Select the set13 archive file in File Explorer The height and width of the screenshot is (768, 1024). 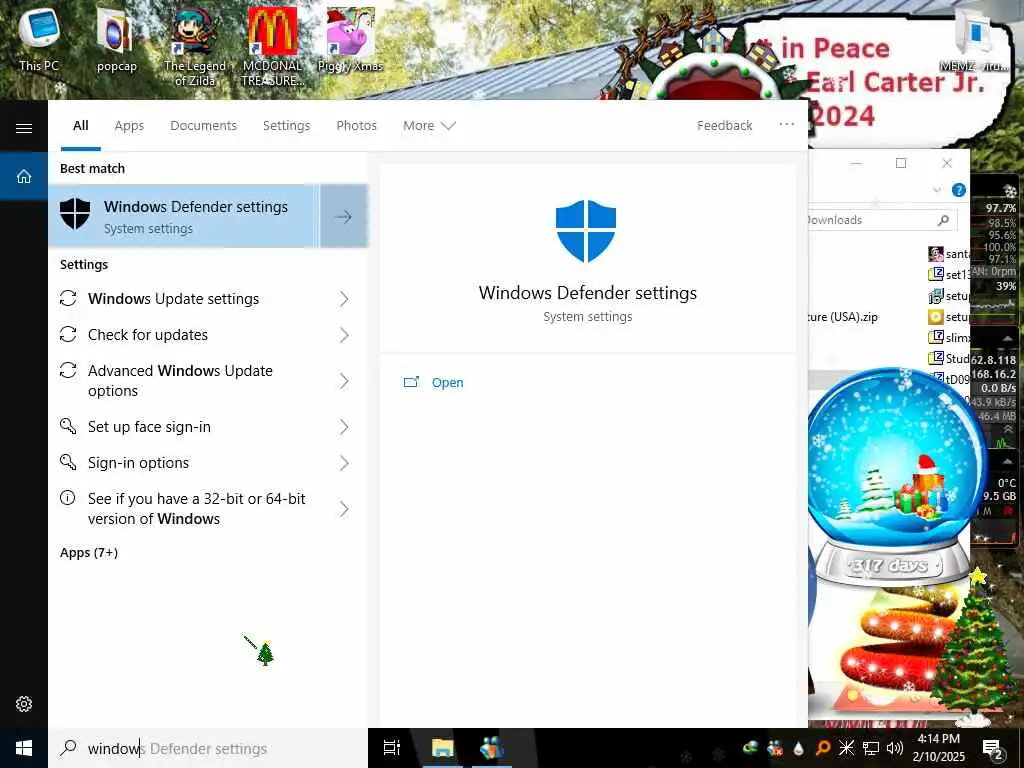(948, 274)
